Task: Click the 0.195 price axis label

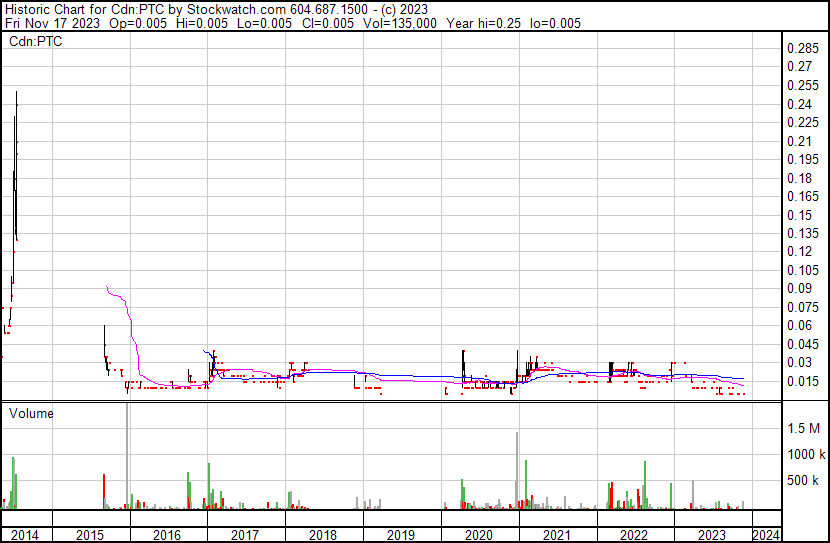Action: point(803,159)
